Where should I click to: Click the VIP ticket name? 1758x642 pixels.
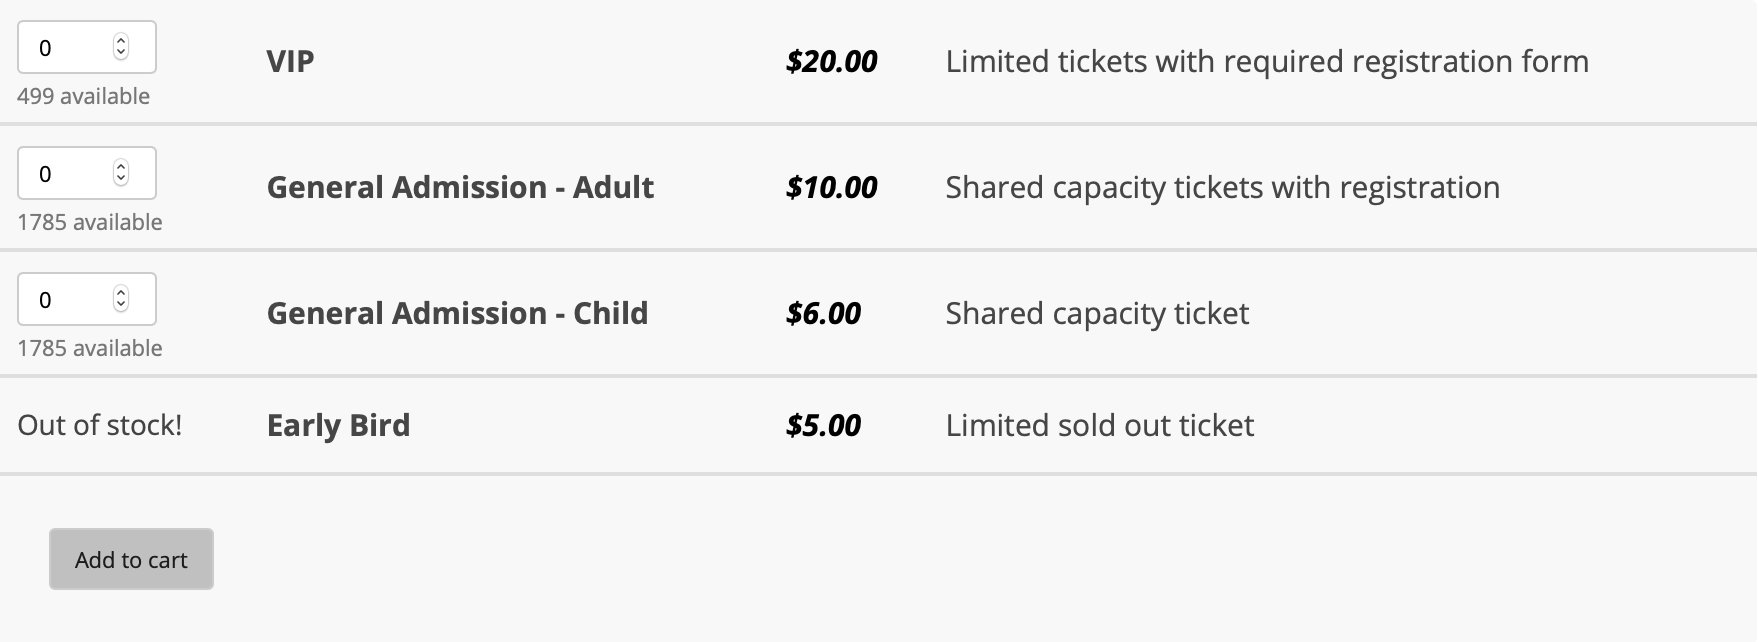[x=289, y=61]
